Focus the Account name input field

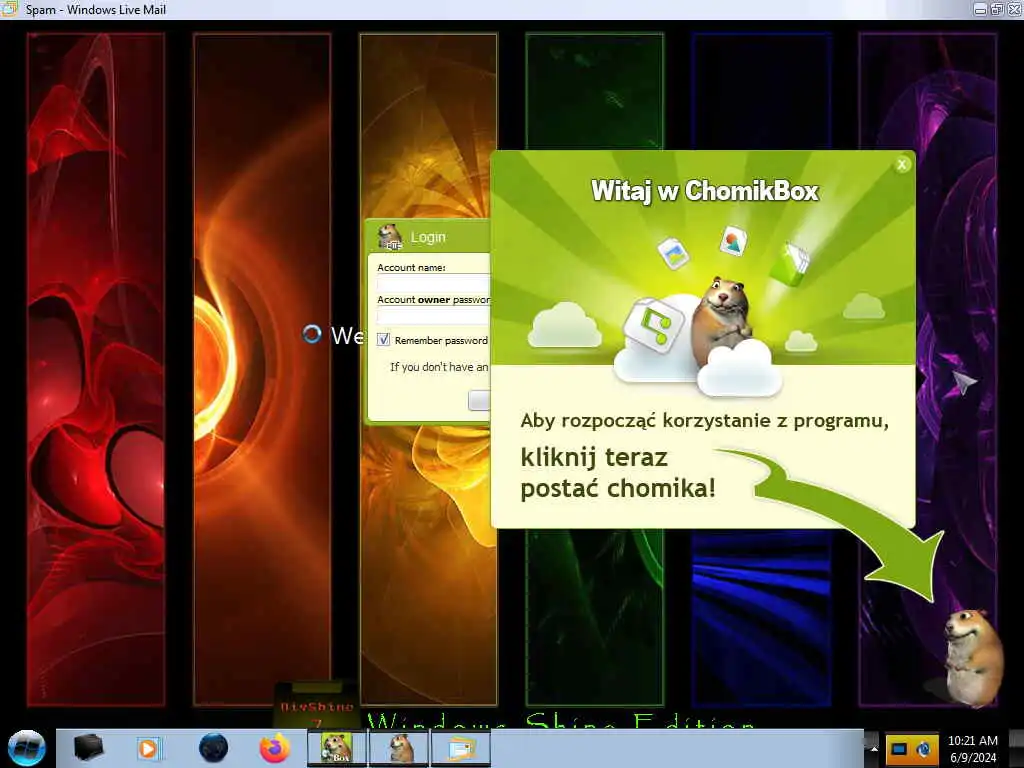tap(433, 283)
